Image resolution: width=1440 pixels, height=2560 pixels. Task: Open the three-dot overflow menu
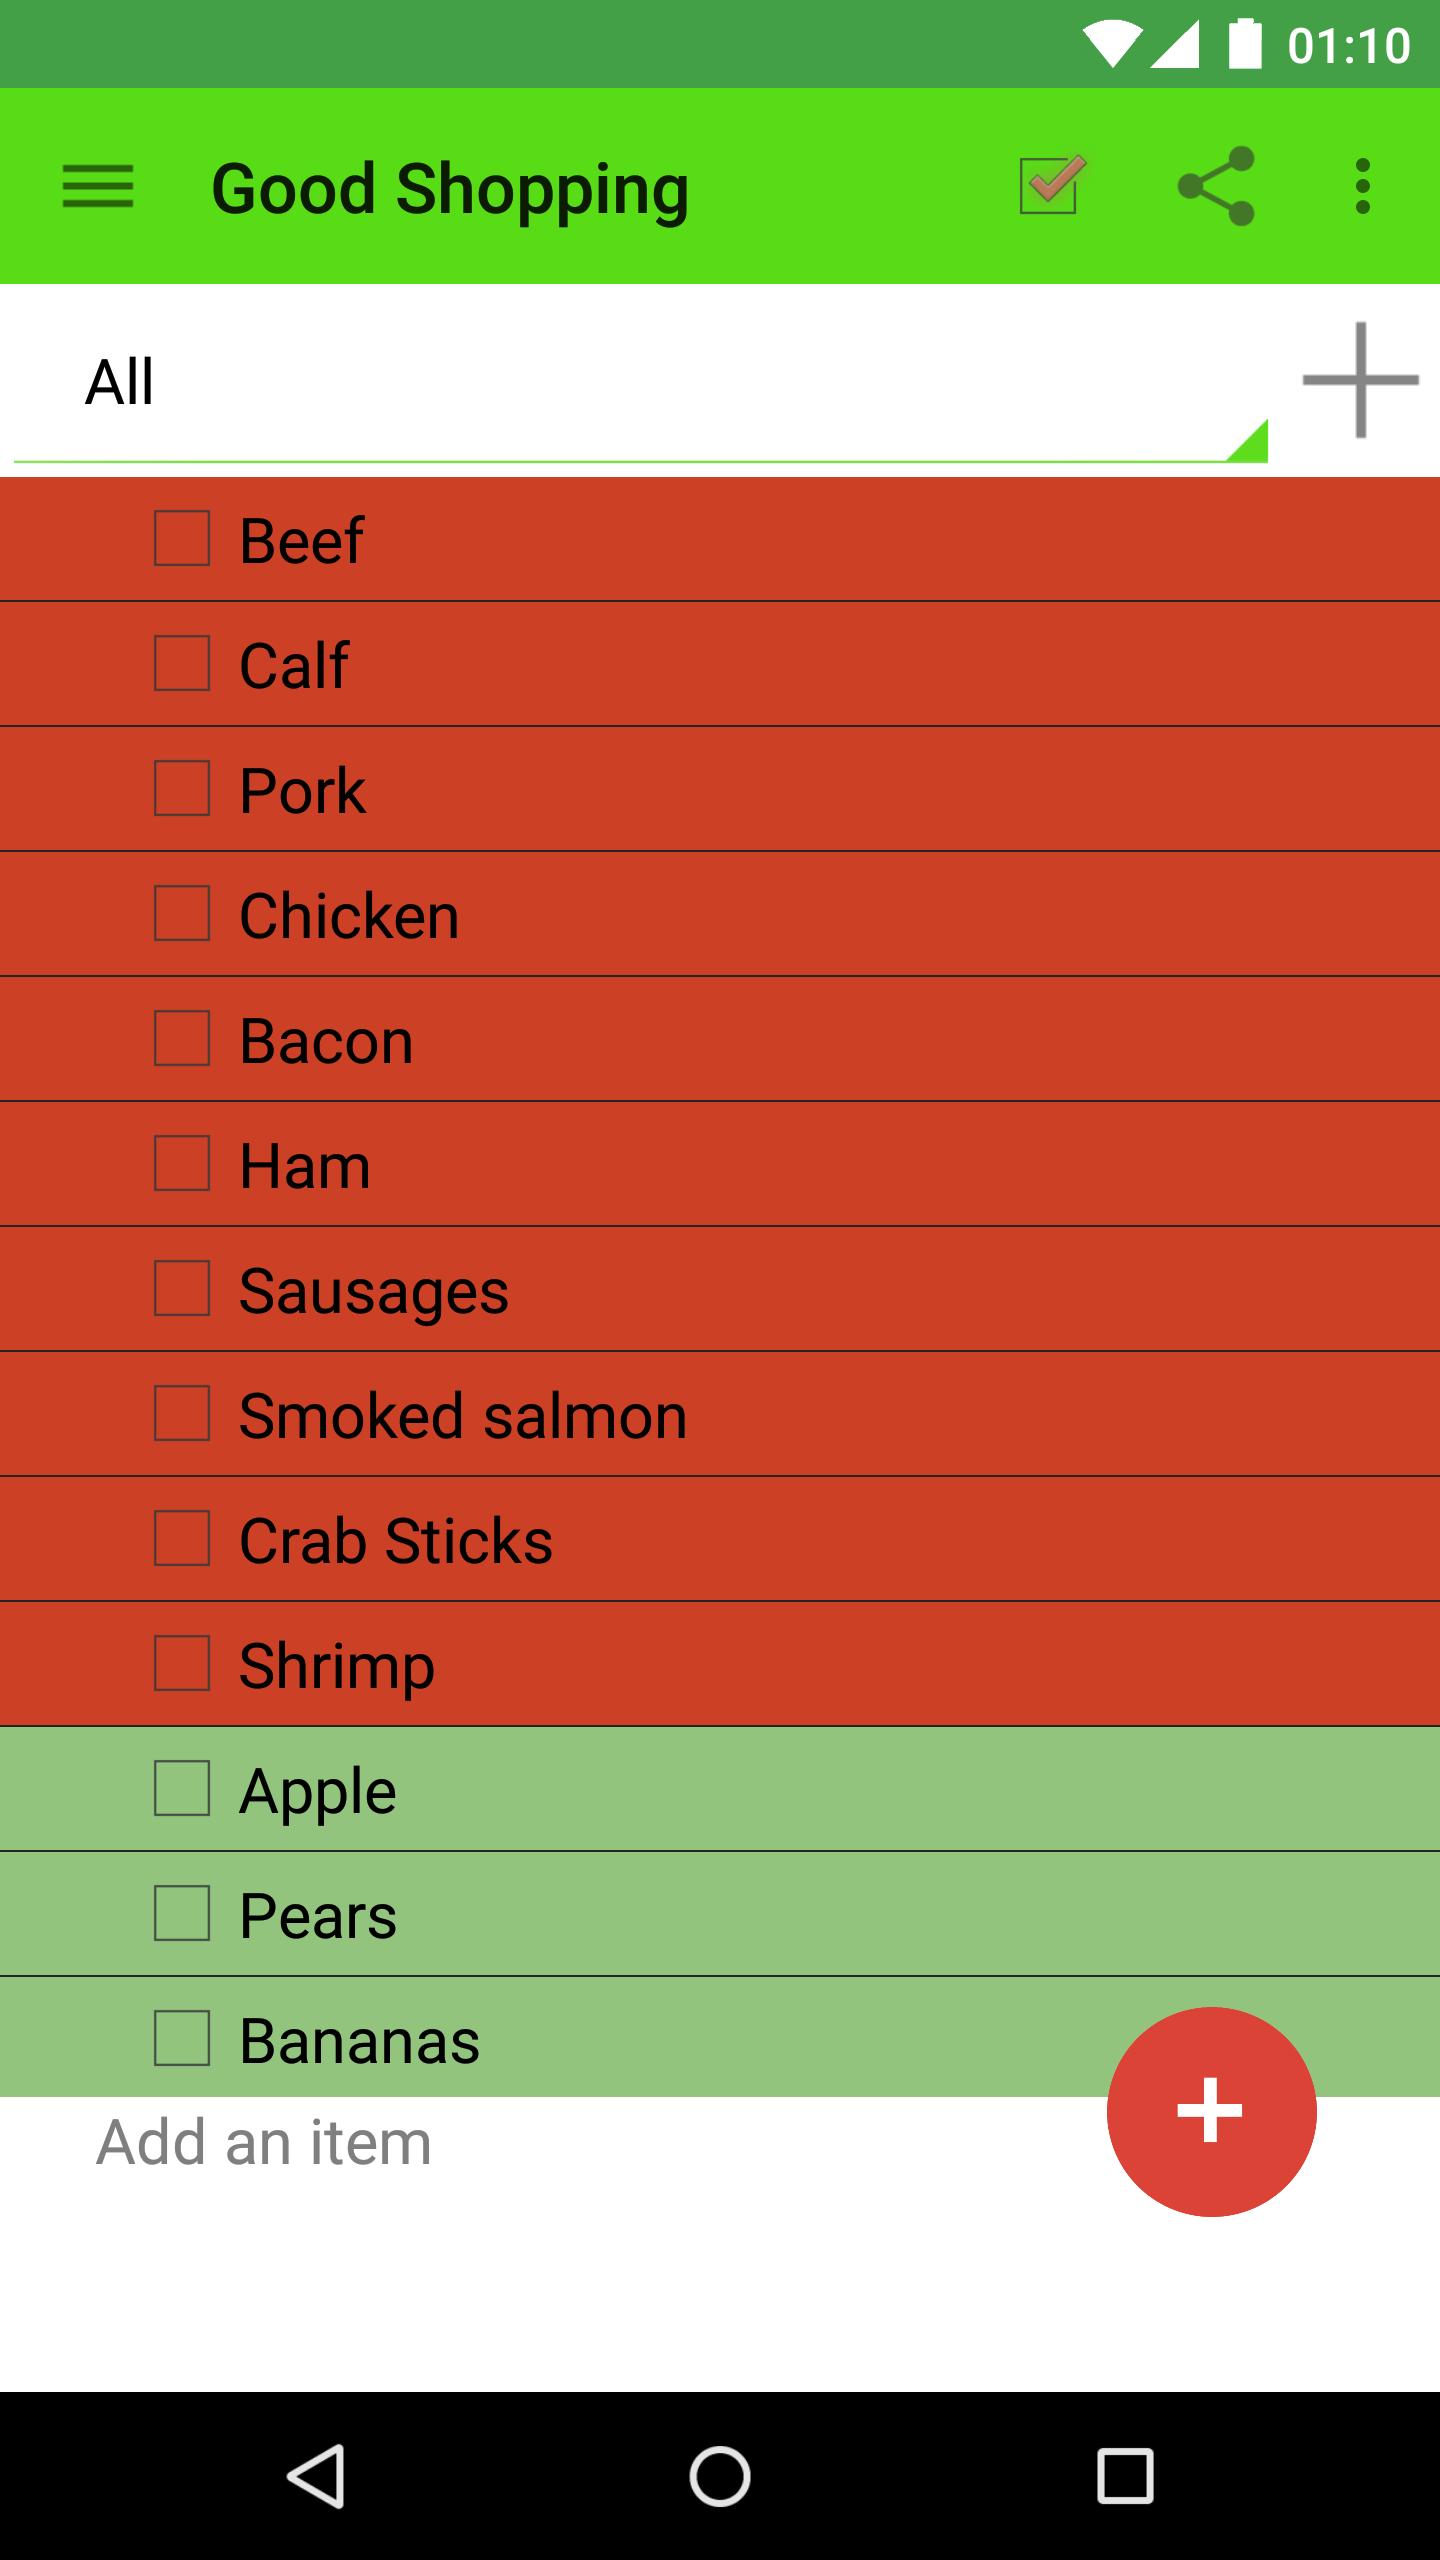click(1362, 186)
